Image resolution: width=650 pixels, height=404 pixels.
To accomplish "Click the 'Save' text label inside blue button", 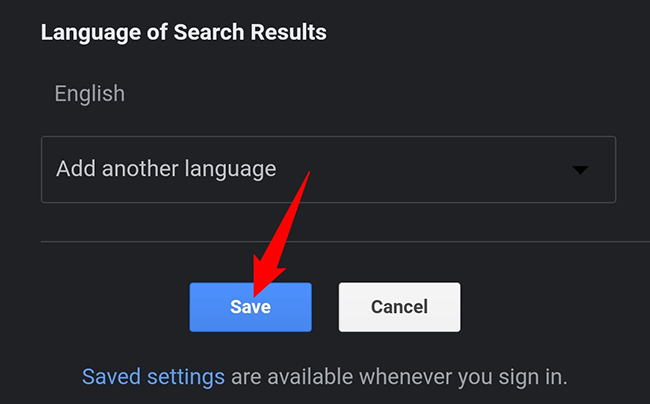I will [x=250, y=307].
